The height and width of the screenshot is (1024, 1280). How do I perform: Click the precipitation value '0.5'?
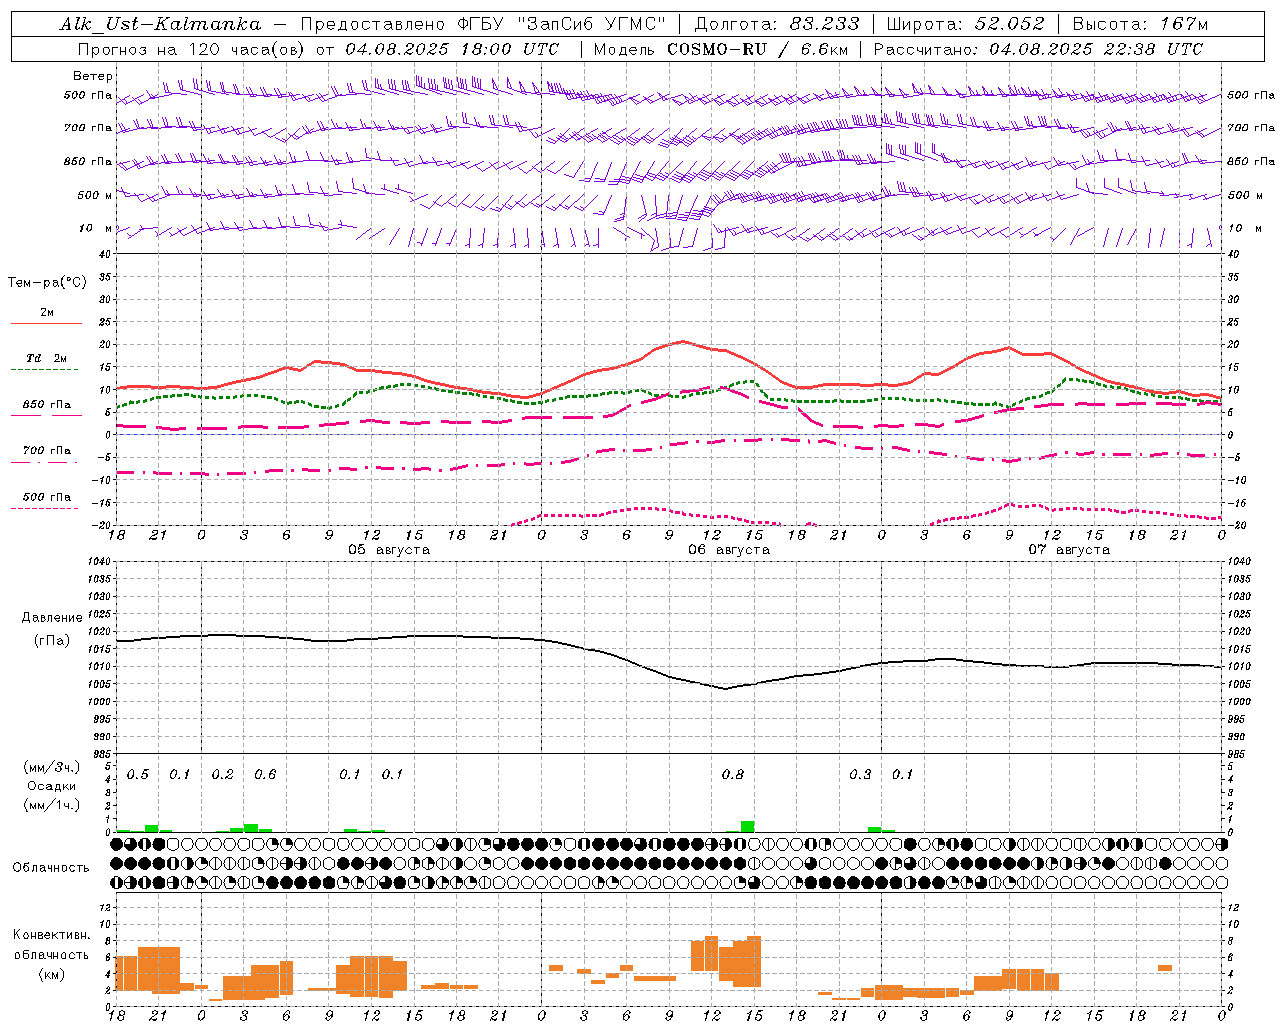click(138, 775)
